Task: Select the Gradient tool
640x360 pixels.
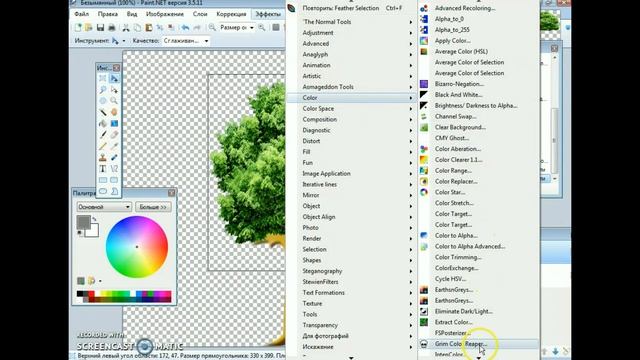Action: point(114,123)
